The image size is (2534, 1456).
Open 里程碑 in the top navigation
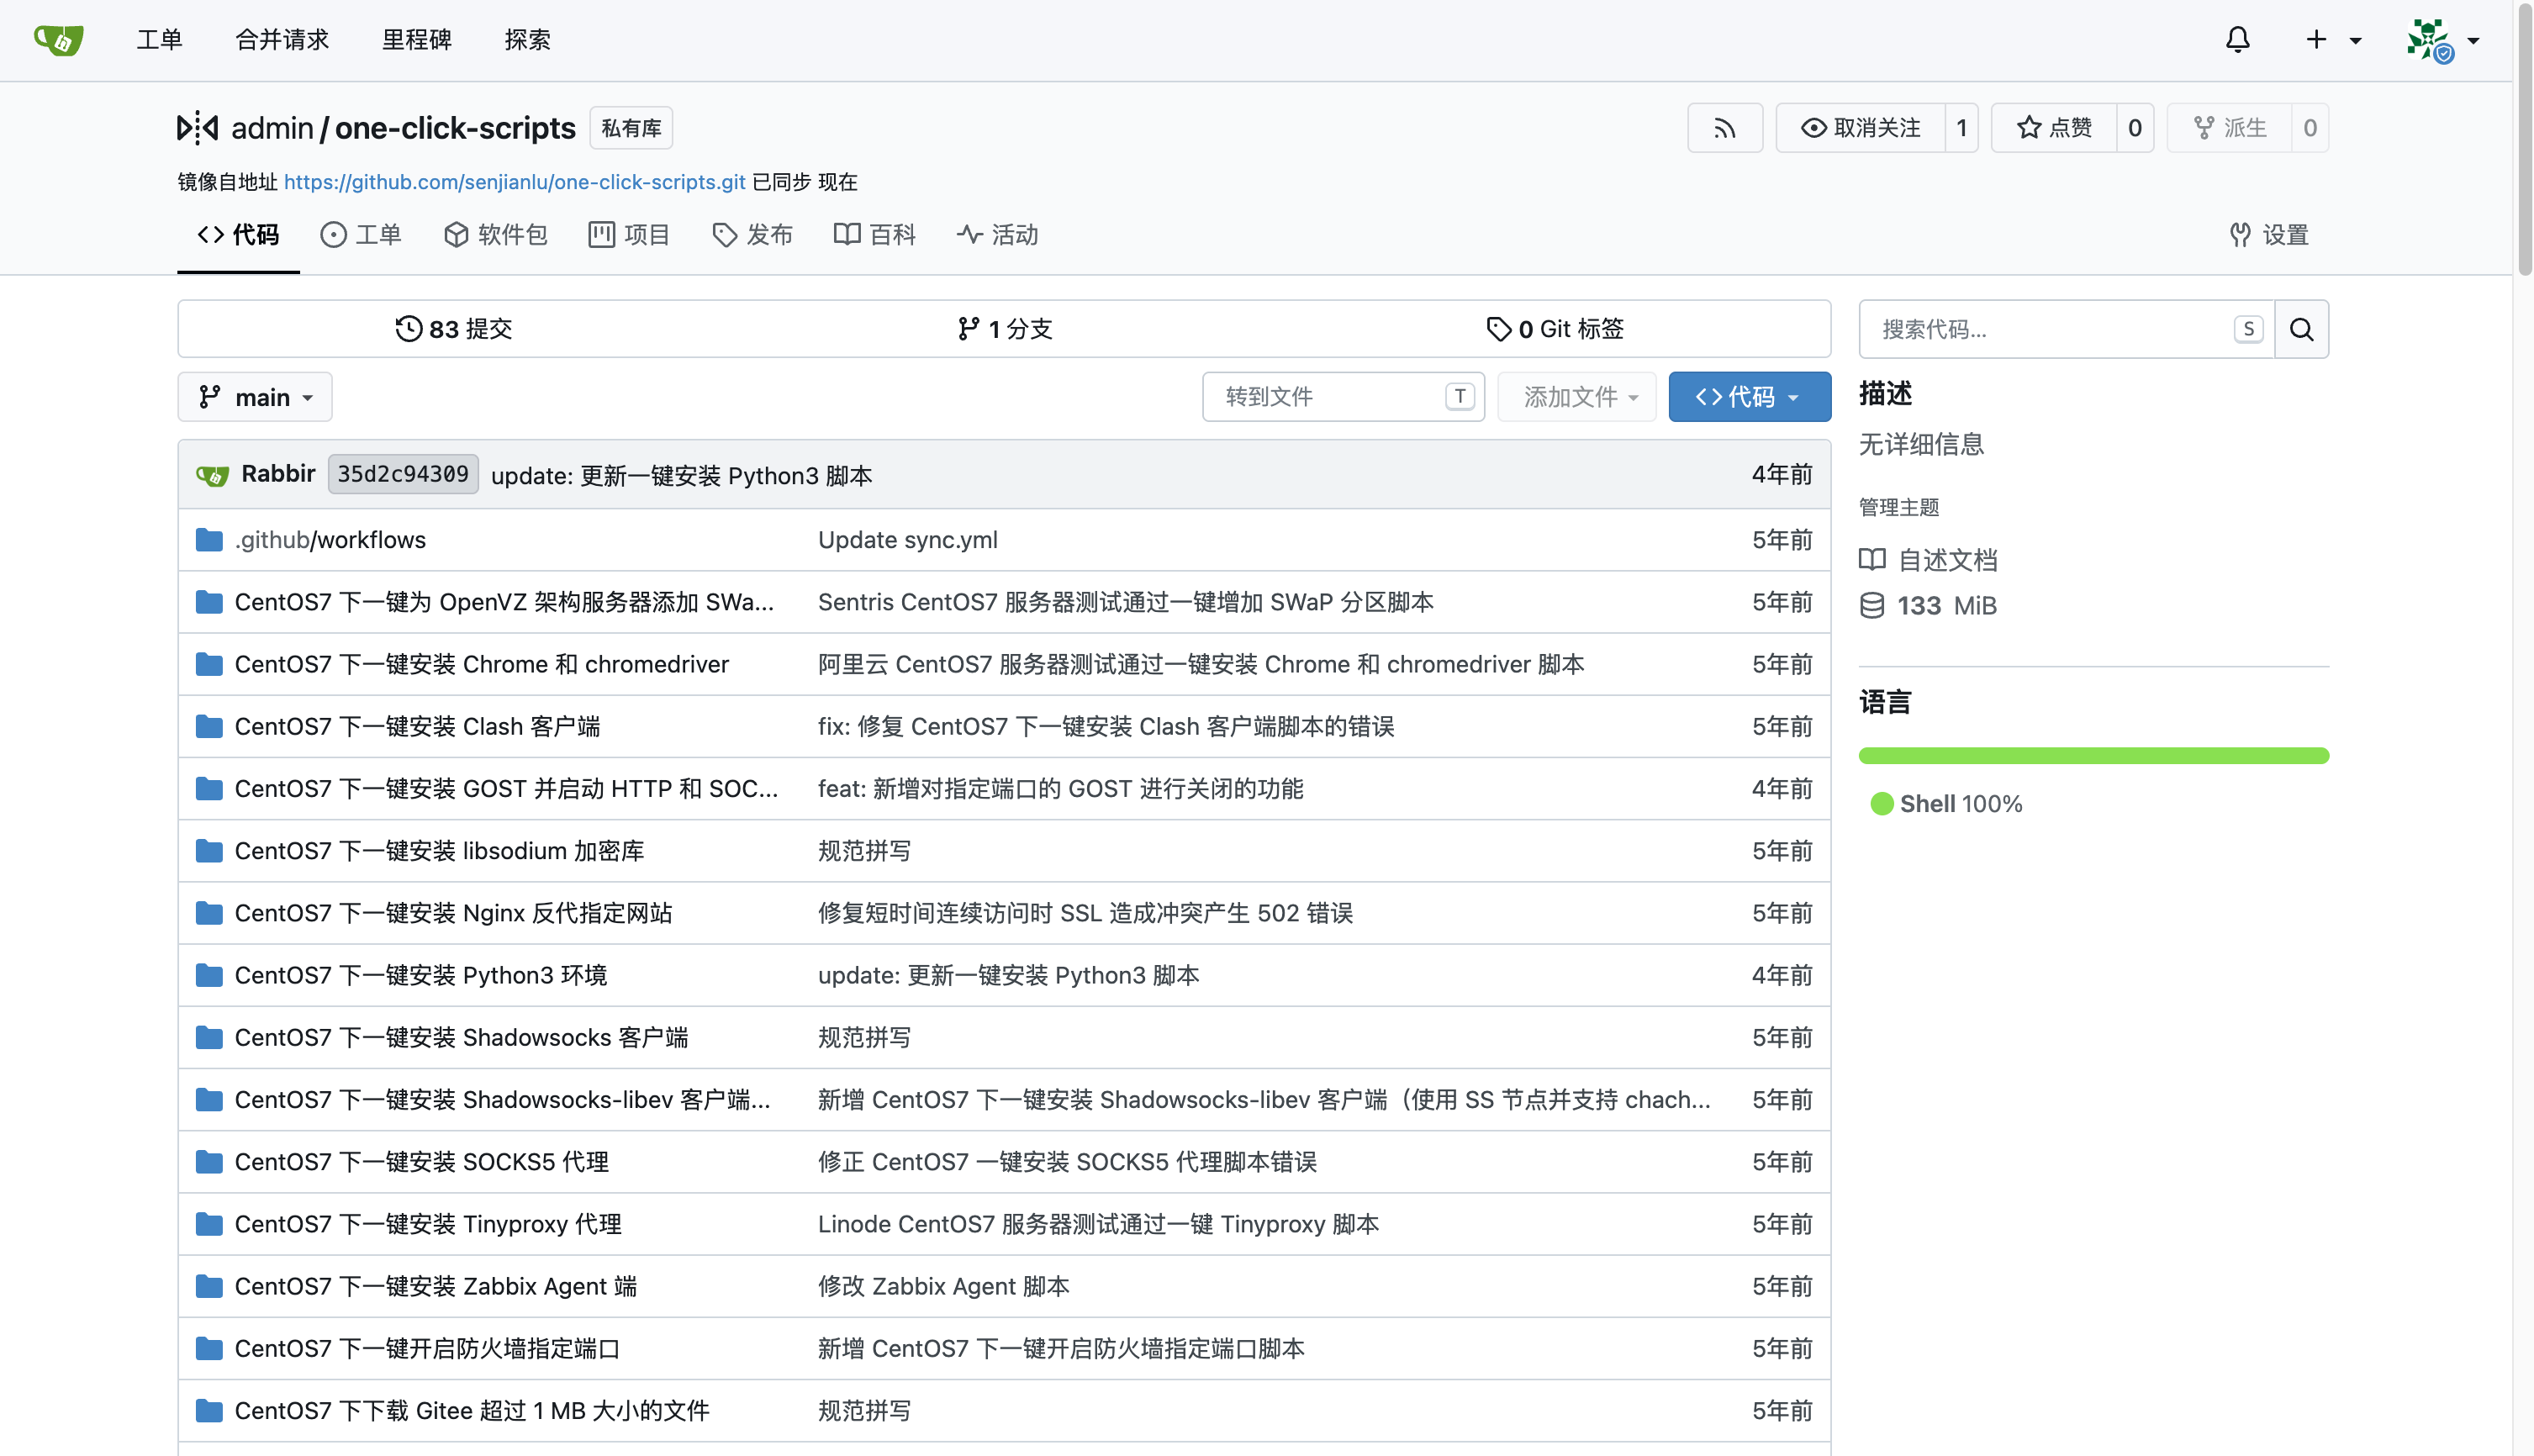point(417,40)
